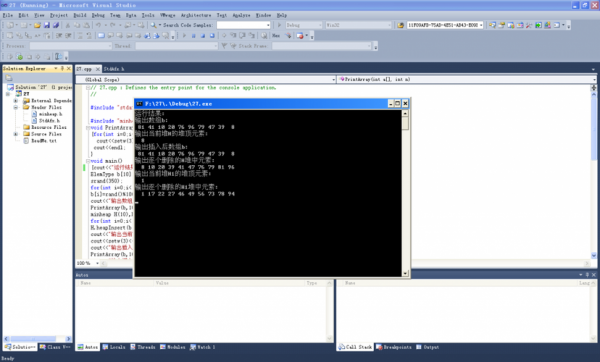
Task: Click the Undo arrow icon
Action: coord(99,25)
